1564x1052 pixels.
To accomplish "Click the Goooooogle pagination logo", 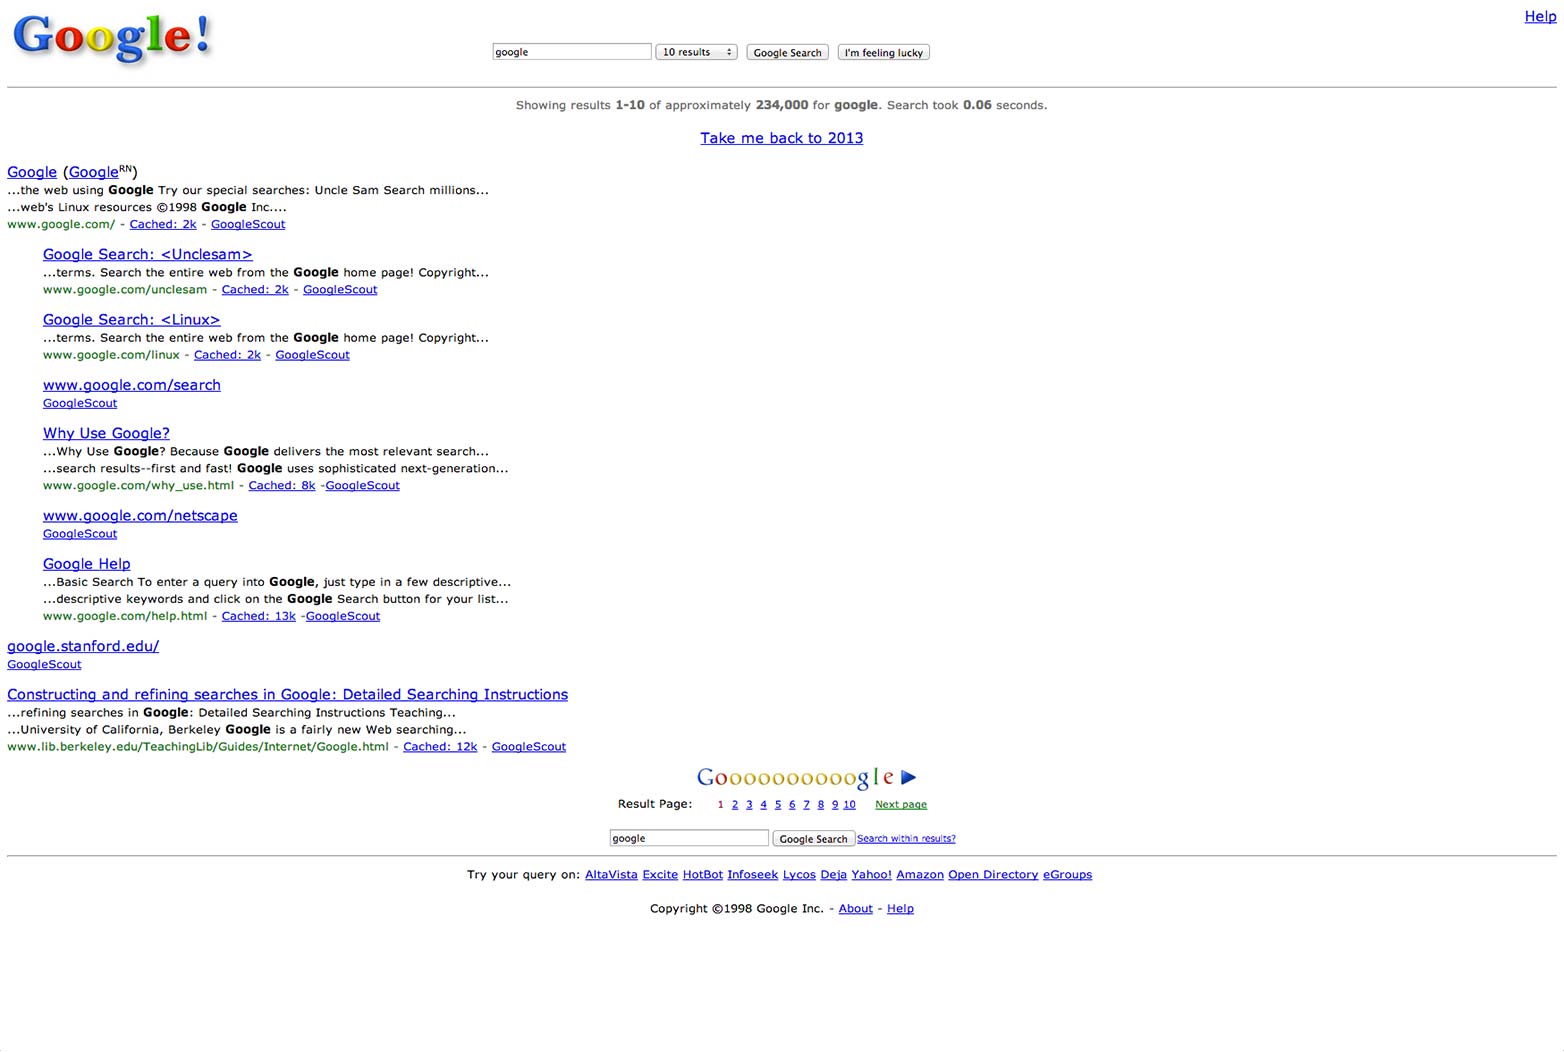I will tap(795, 778).
